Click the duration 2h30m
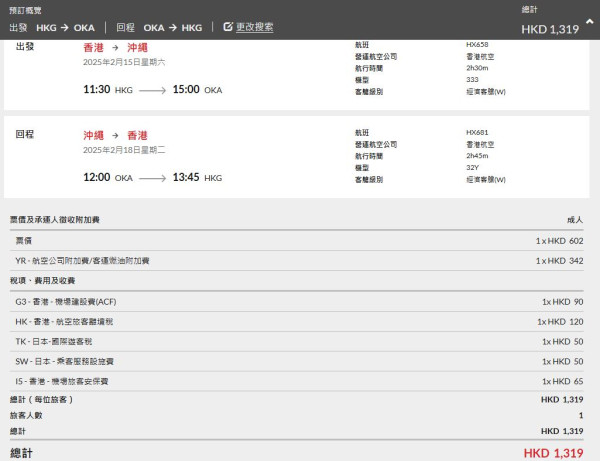 pos(477,68)
